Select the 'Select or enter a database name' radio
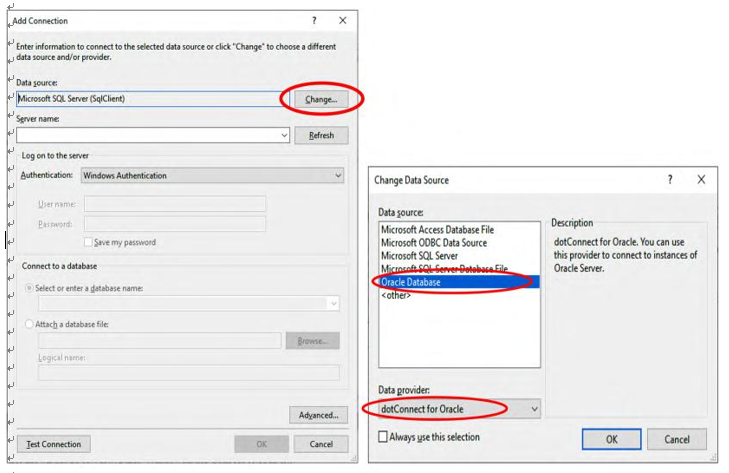Screen dimensions: 729x473 coord(29,288)
